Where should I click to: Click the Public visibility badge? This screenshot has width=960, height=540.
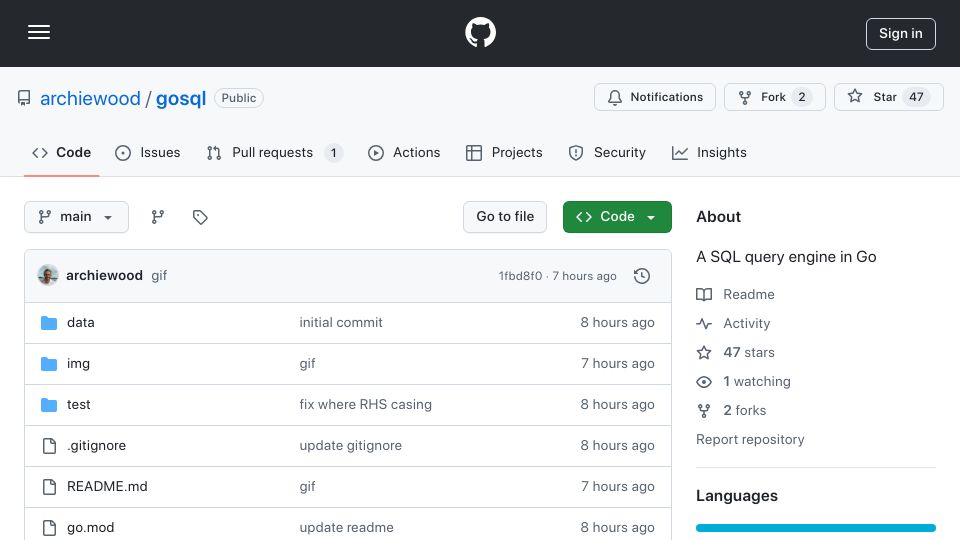coord(239,98)
